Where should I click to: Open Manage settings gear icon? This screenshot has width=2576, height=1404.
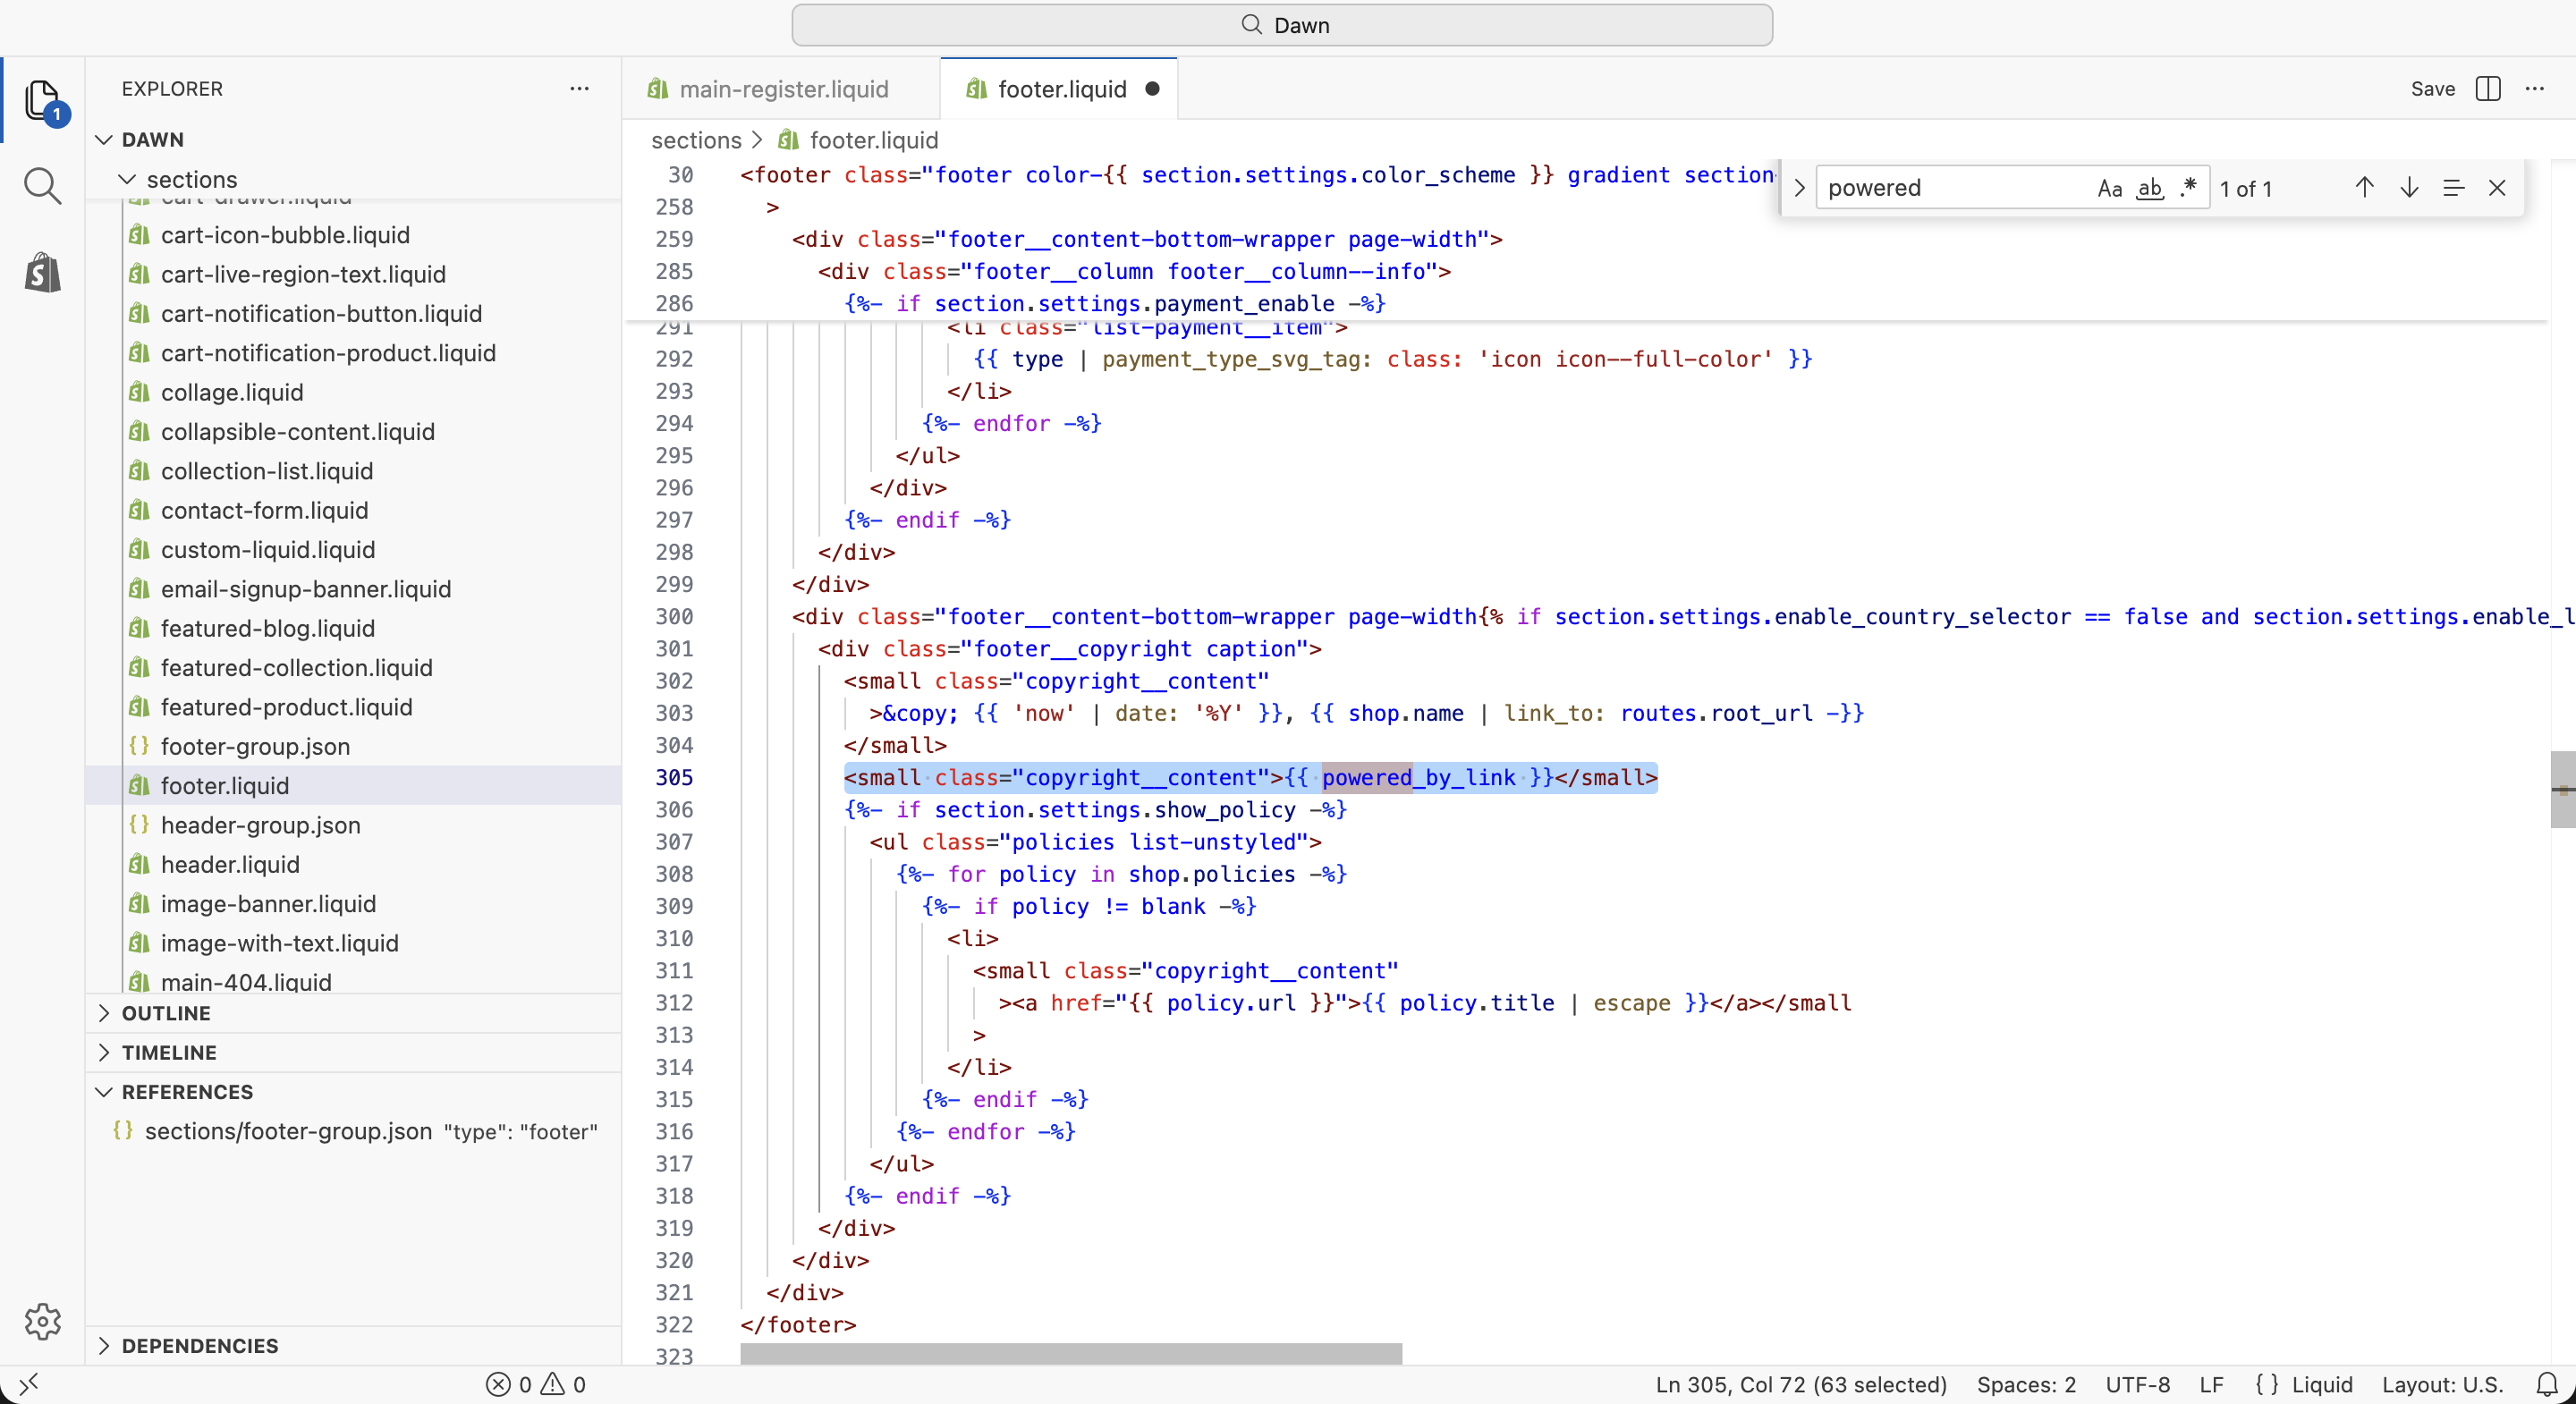coord(42,1321)
